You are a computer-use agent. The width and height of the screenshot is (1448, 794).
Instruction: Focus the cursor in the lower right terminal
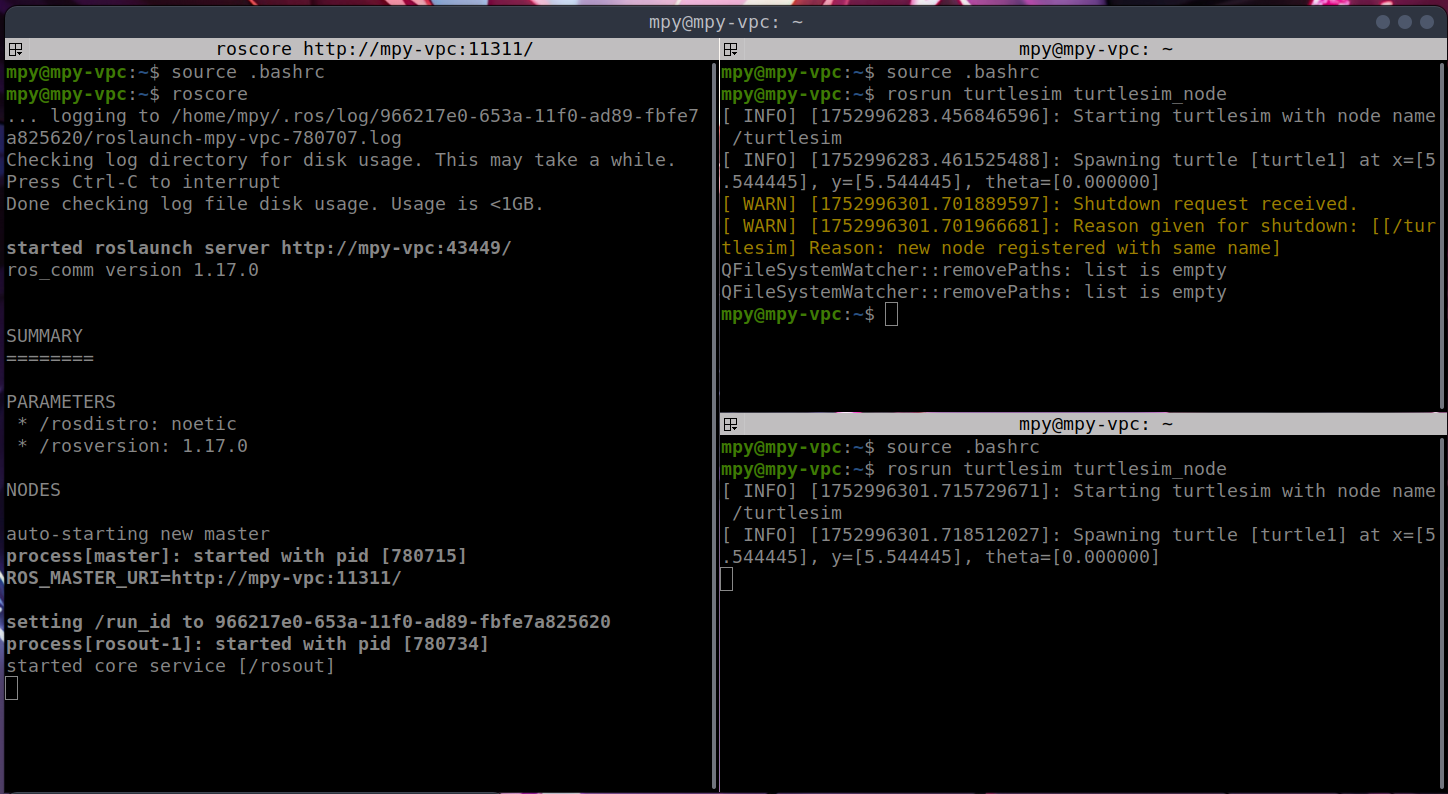(x=727, y=579)
